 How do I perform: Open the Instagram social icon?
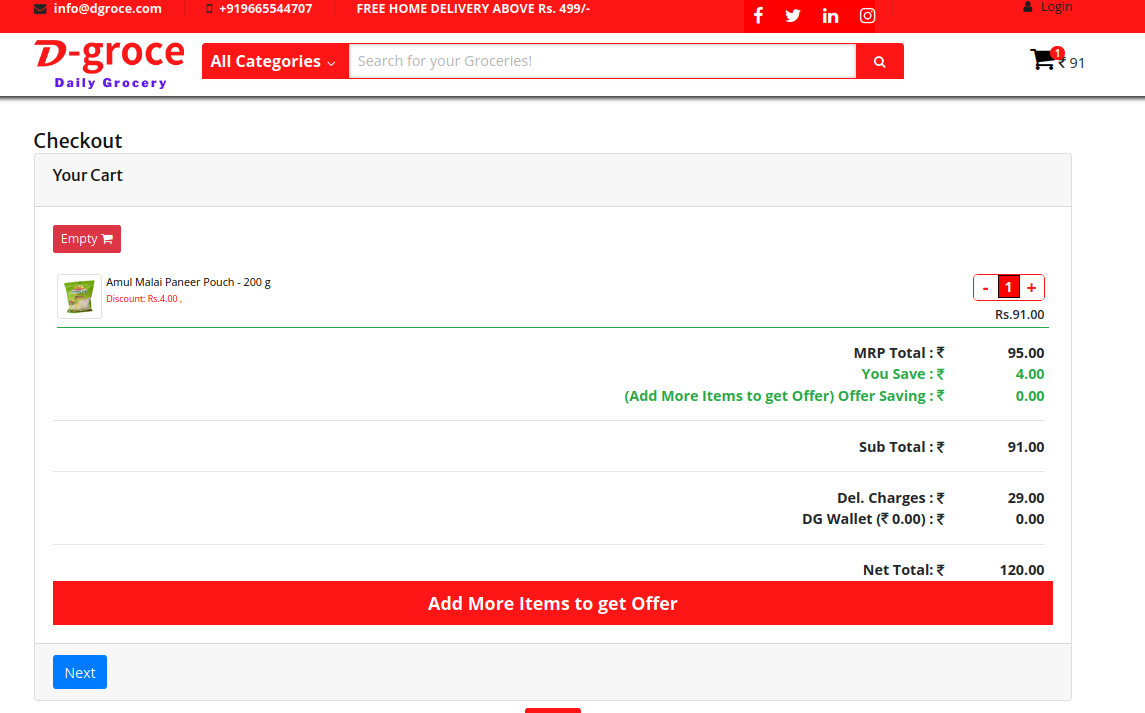pyautogui.click(x=868, y=16)
